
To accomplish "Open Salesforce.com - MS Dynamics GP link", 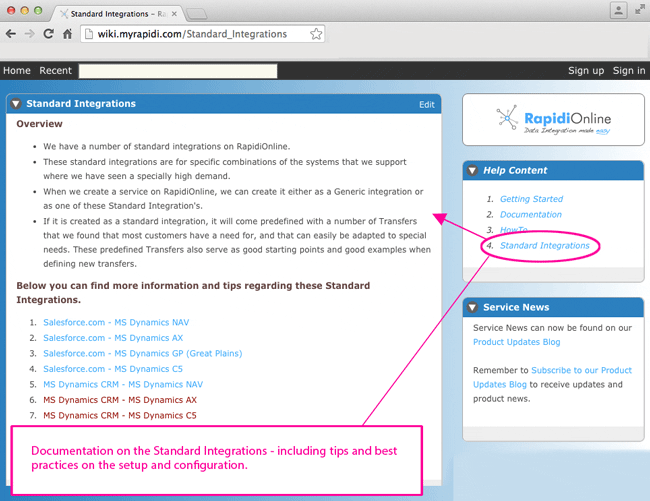I will point(143,353).
